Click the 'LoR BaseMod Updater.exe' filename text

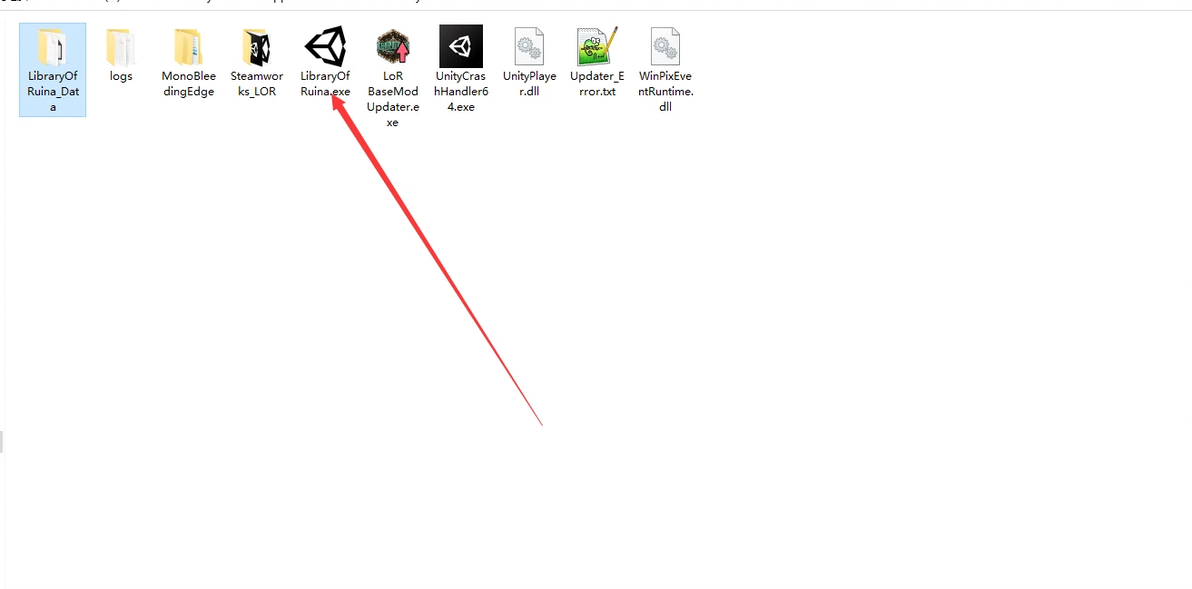[x=393, y=99]
